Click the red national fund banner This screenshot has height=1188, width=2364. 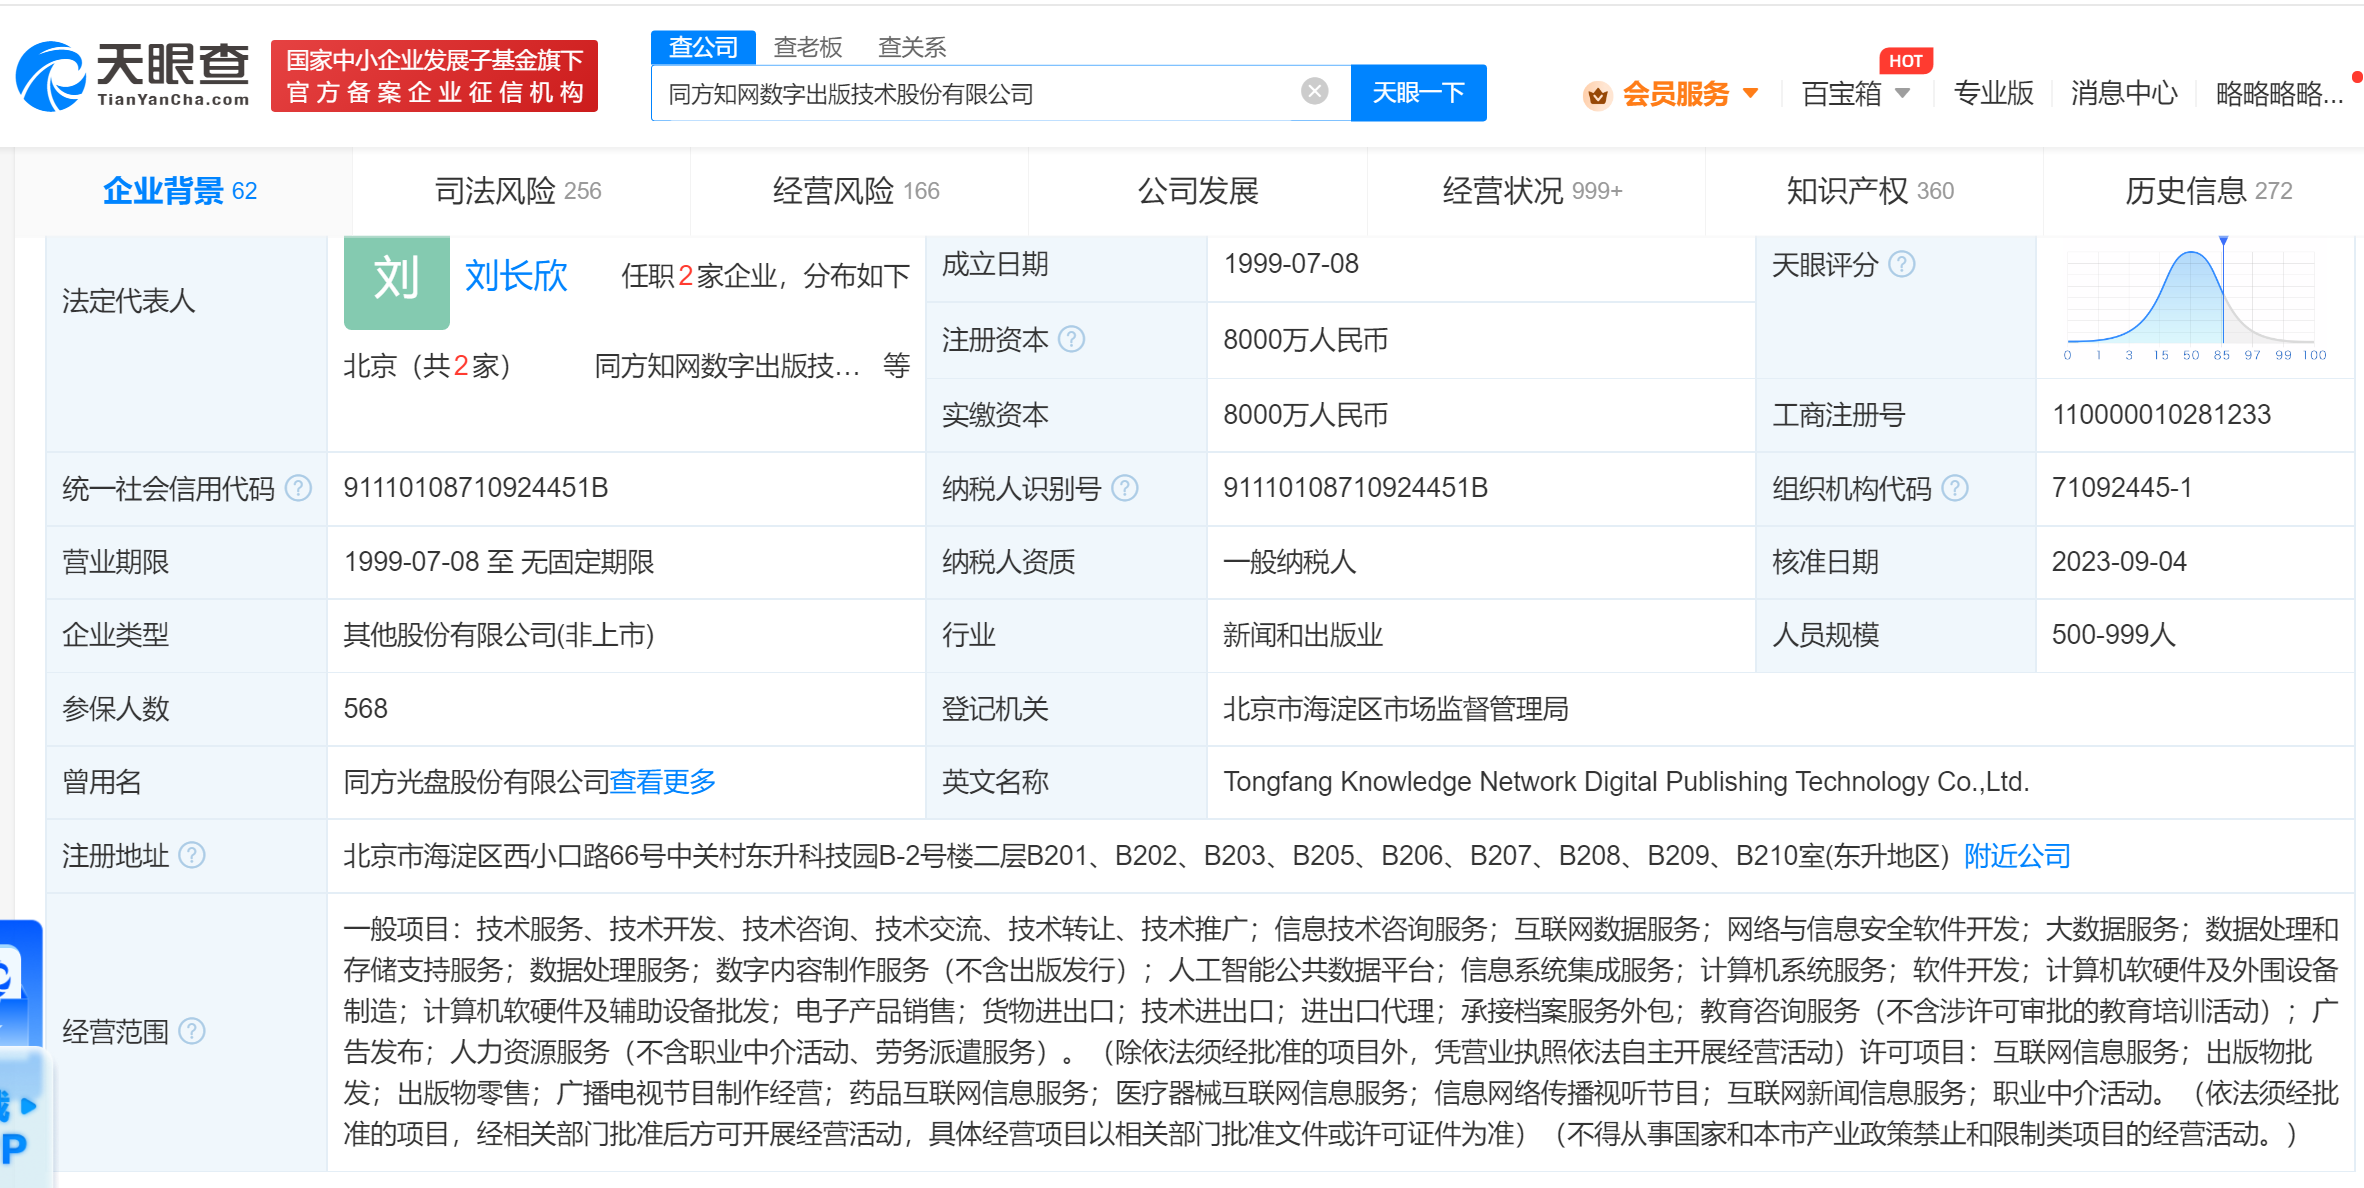434,76
